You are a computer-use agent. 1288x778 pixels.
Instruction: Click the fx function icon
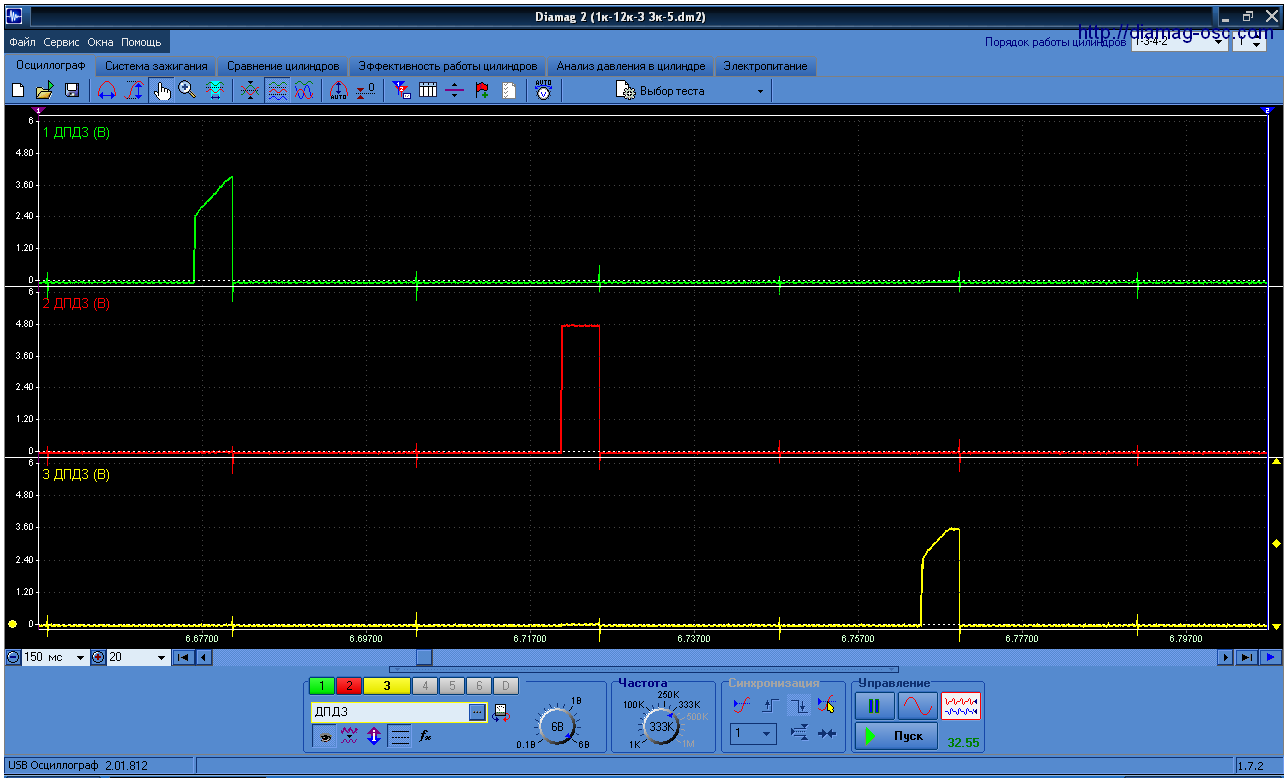(424, 737)
